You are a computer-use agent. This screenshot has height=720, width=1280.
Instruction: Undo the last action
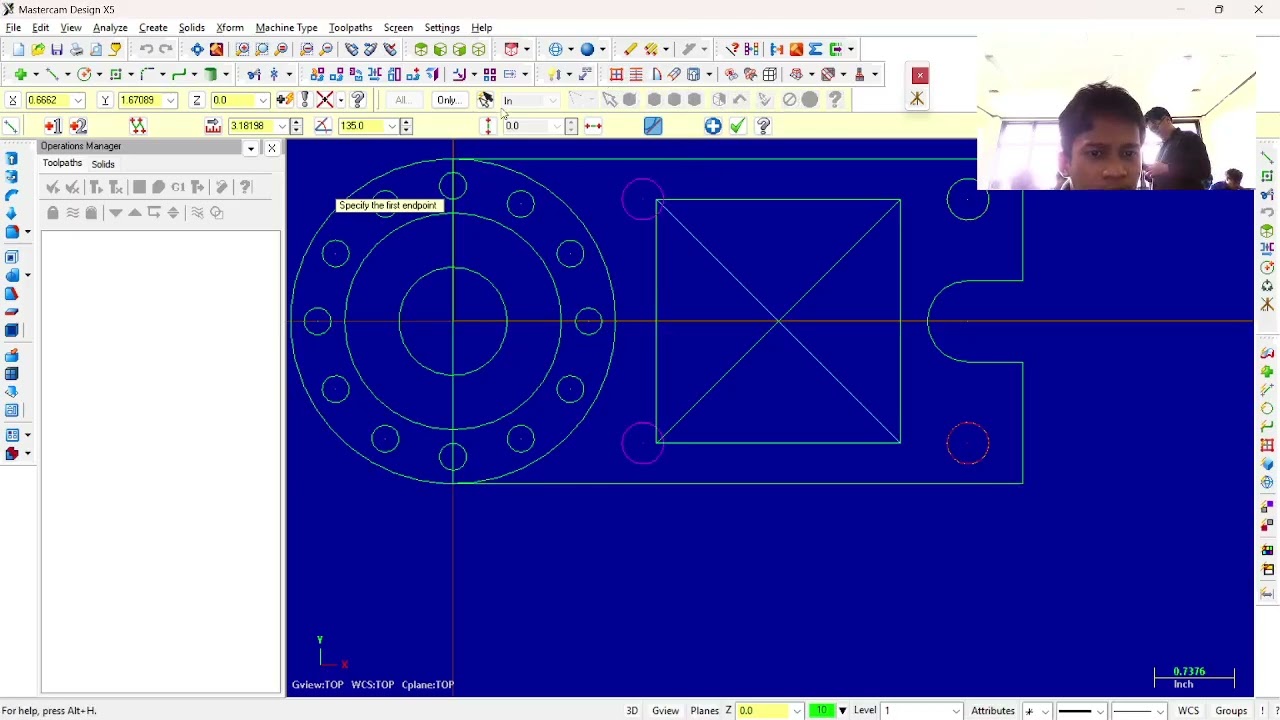[146, 49]
